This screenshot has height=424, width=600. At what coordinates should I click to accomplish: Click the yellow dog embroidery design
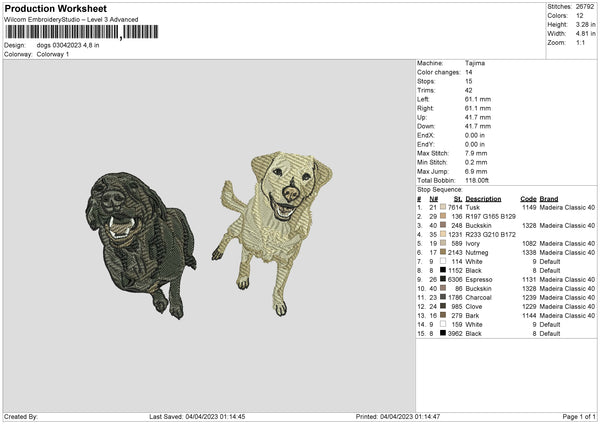tap(272, 233)
